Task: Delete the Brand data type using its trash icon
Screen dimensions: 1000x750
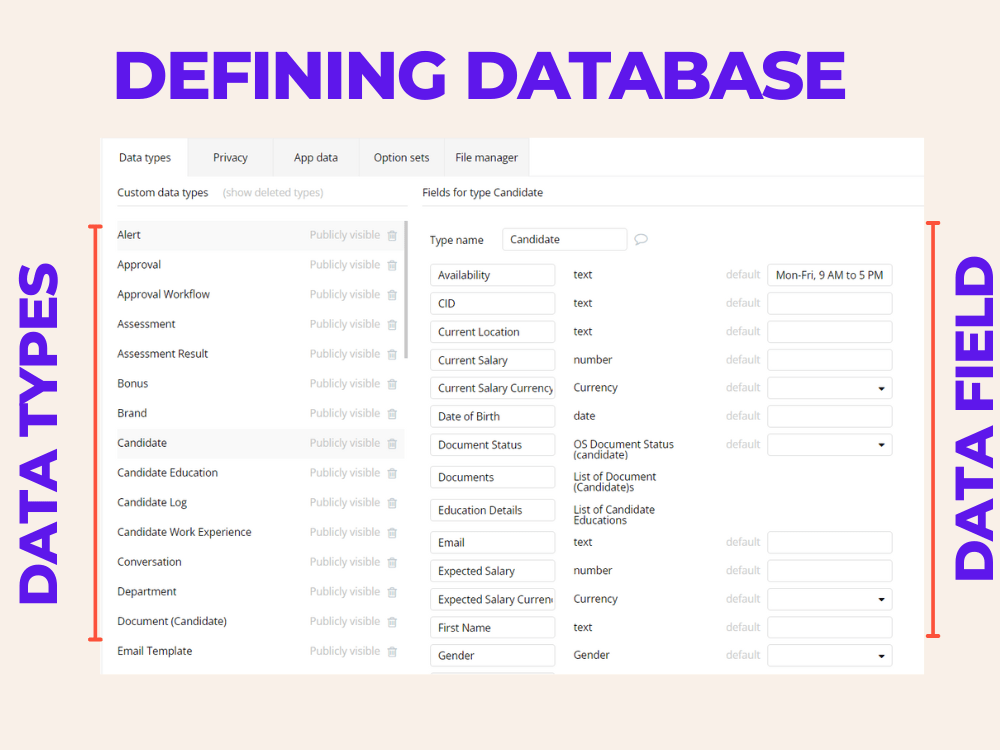Action: tap(391, 413)
